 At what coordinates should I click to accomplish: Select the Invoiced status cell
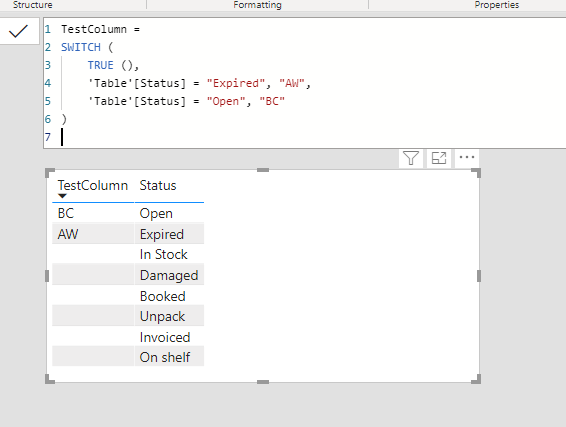pyautogui.click(x=169, y=337)
